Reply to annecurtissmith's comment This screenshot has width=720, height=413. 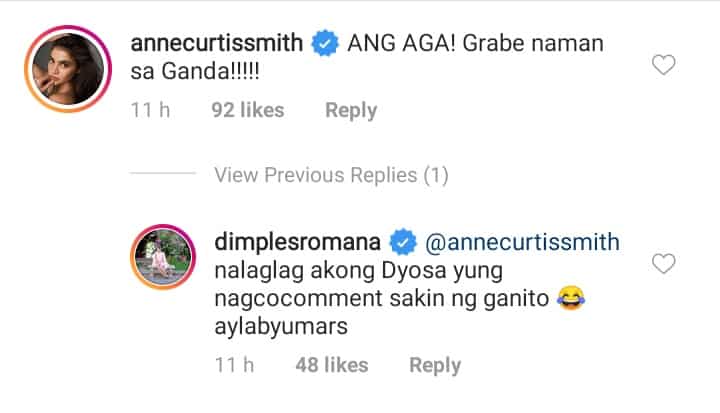coord(351,111)
